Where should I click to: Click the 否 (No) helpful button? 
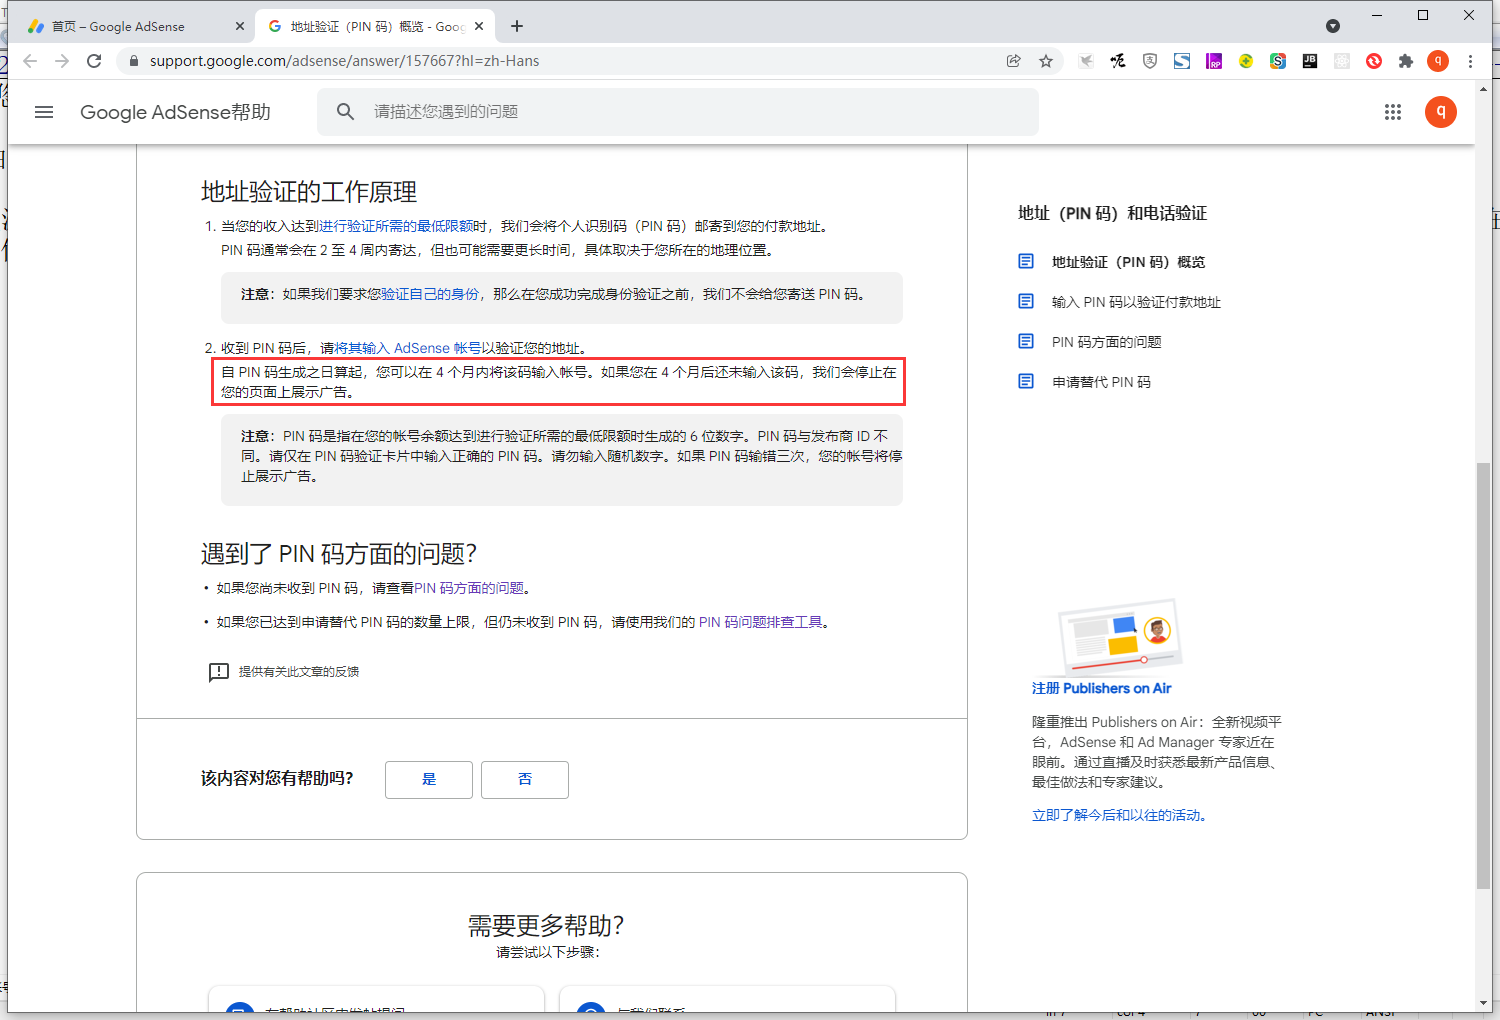pyautogui.click(x=524, y=780)
